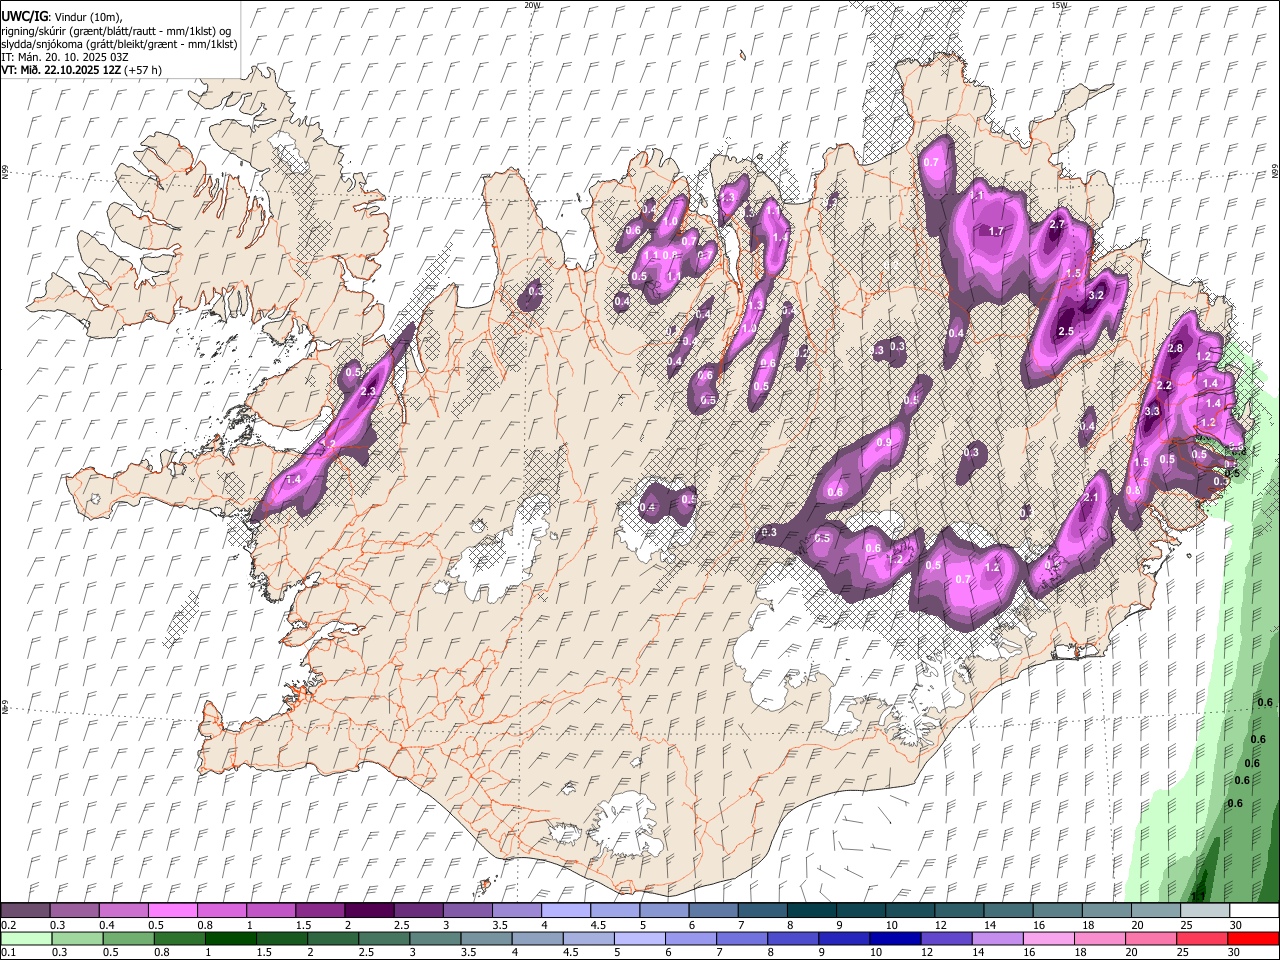Click the 'slydda/snjókoma' legend description line
Screen dimensions: 1280x960
pyautogui.click(x=119, y=44)
